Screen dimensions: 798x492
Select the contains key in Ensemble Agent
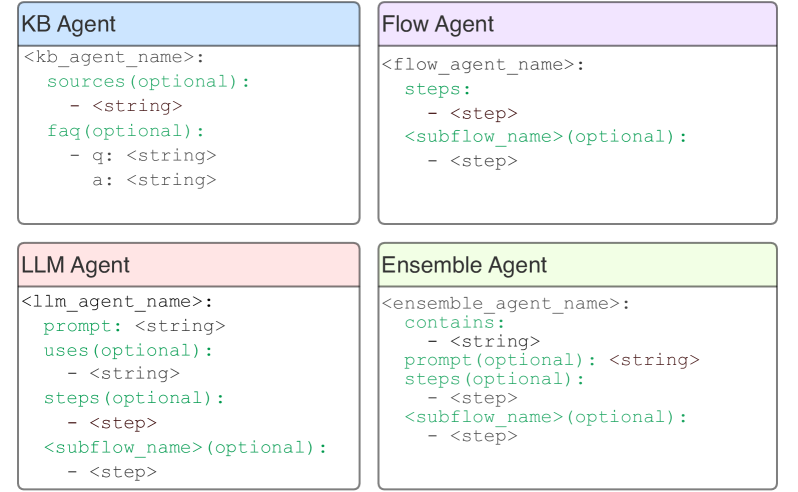pos(455,322)
